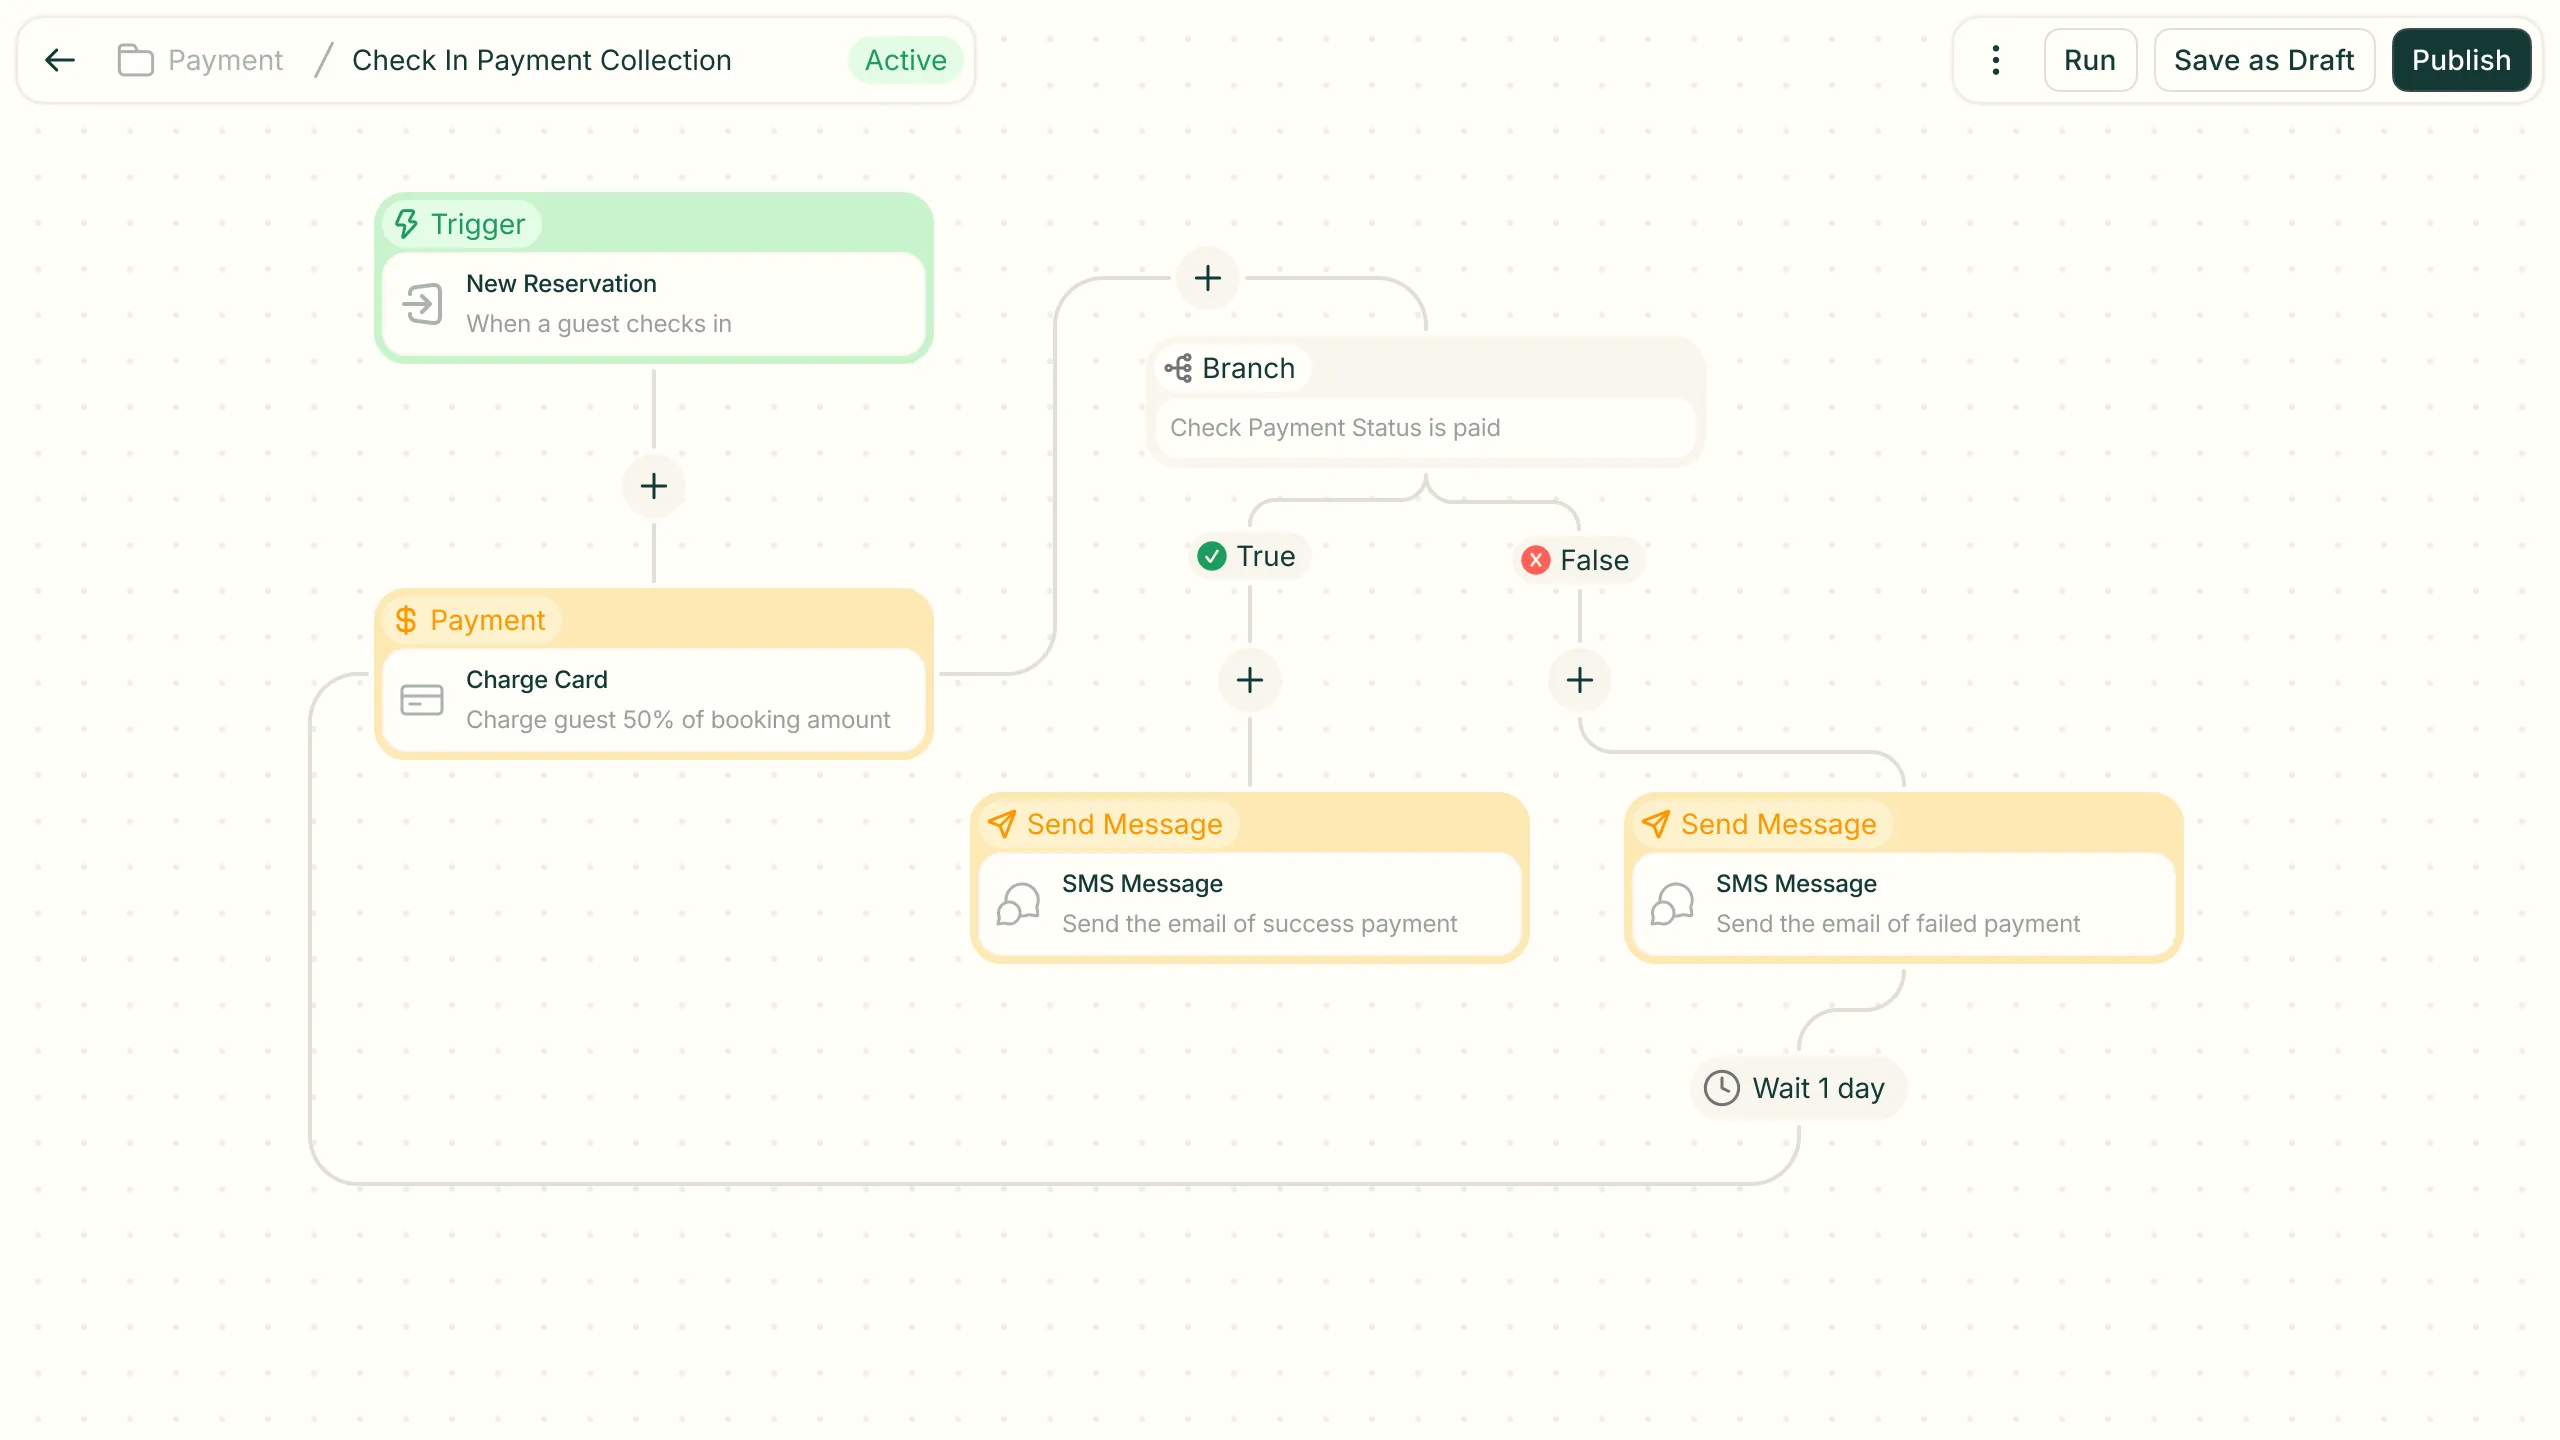
Task: Select the New Reservation trigger card
Action: [653, 304]
